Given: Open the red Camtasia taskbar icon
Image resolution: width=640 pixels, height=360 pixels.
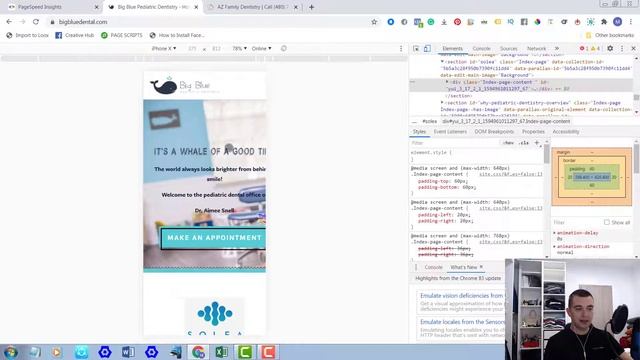Looking at the screenshot, I should [268, 352].
